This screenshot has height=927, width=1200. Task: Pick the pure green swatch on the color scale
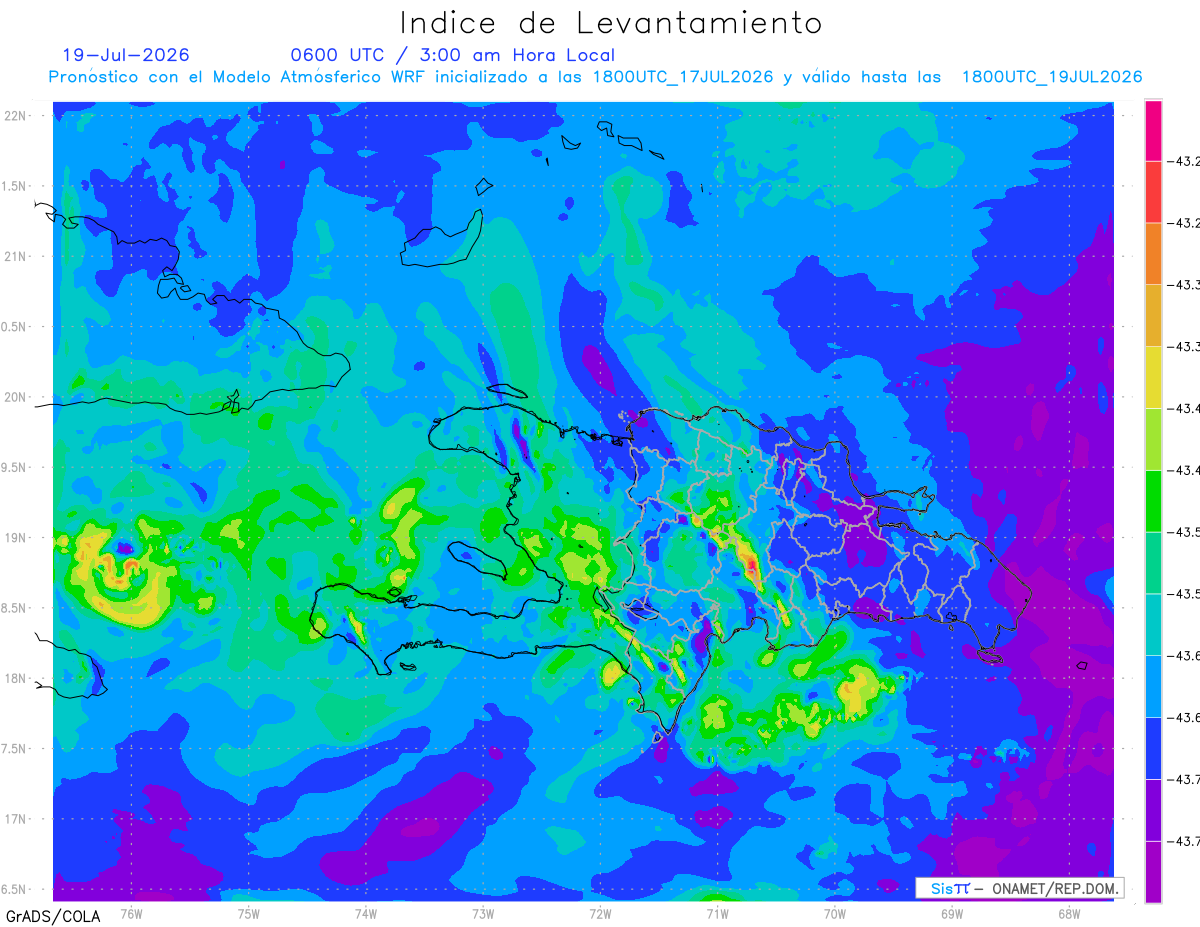pos(1153,500)
